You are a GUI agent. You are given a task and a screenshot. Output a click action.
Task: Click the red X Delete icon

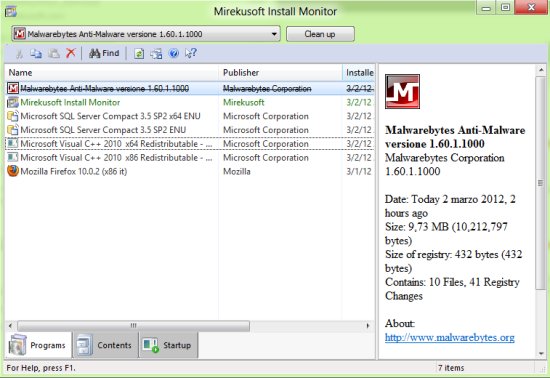[71, 53]
